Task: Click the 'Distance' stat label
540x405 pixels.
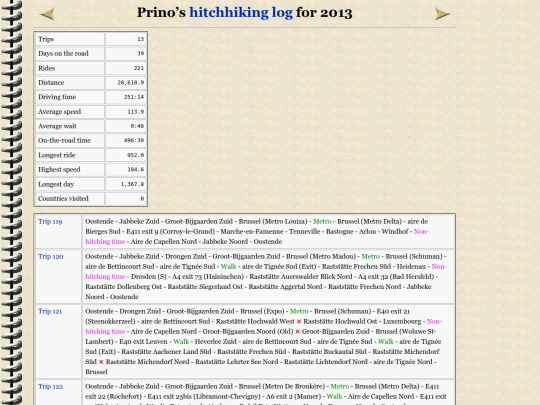Action: point(51,83)
